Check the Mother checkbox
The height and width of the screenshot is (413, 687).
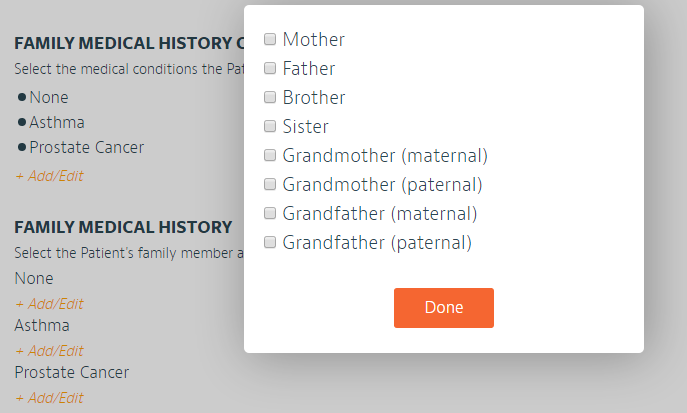click(x=270, y=40)
